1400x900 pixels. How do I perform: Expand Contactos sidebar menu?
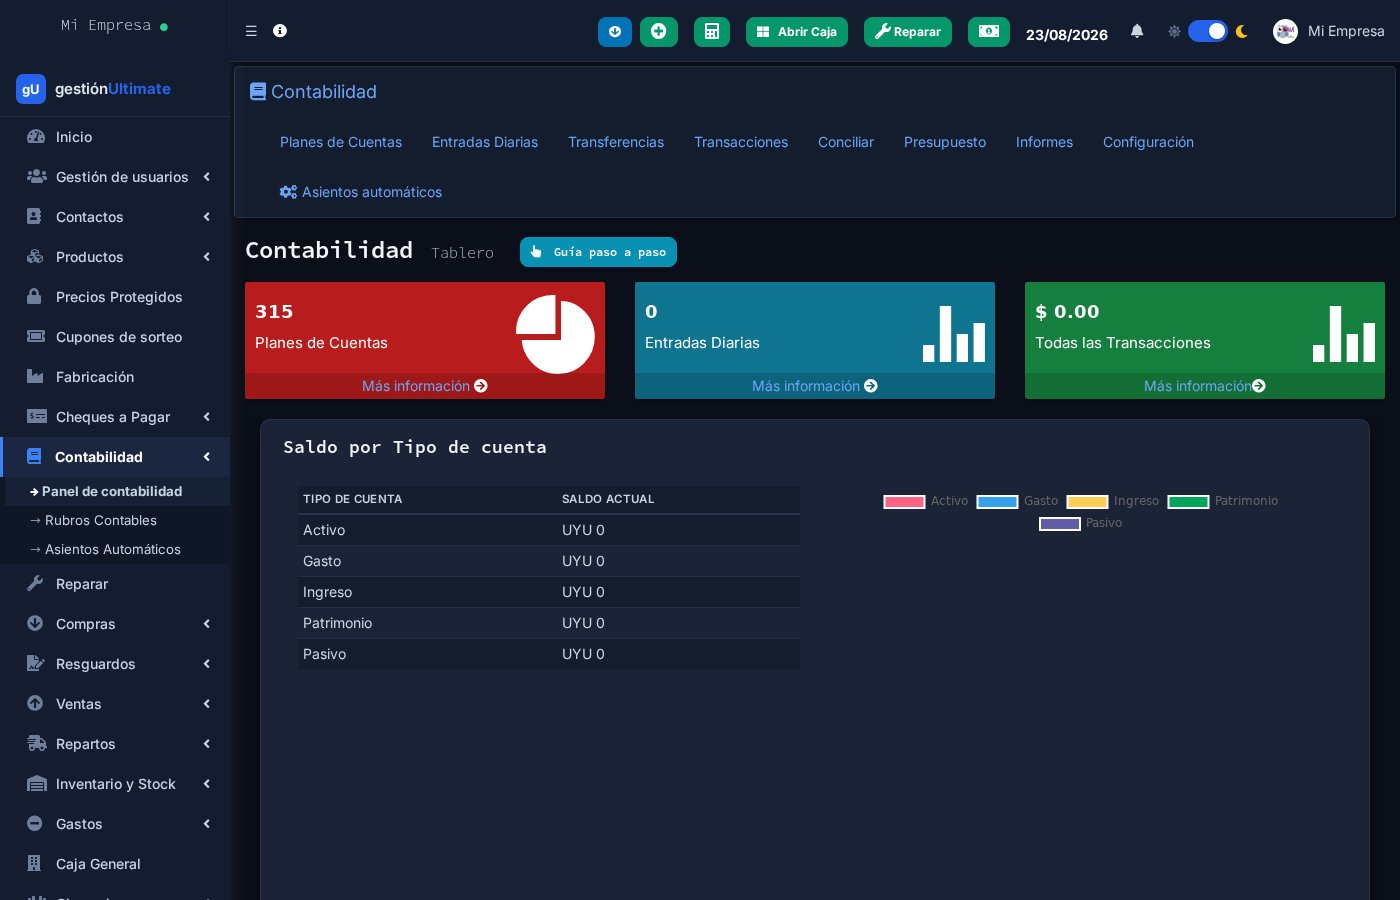coord(115,217)
